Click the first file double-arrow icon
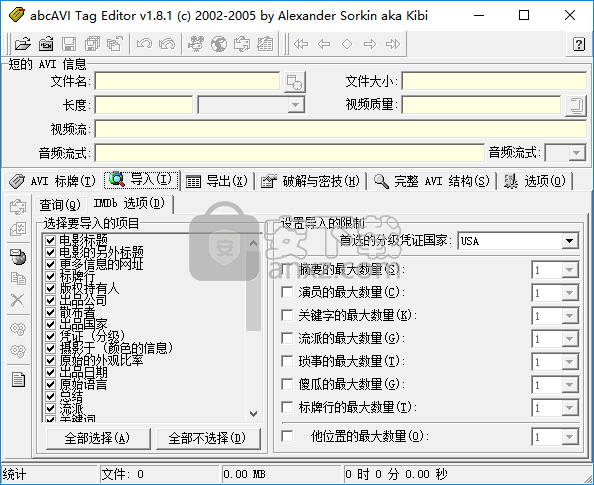 click(x=301, y=44)
